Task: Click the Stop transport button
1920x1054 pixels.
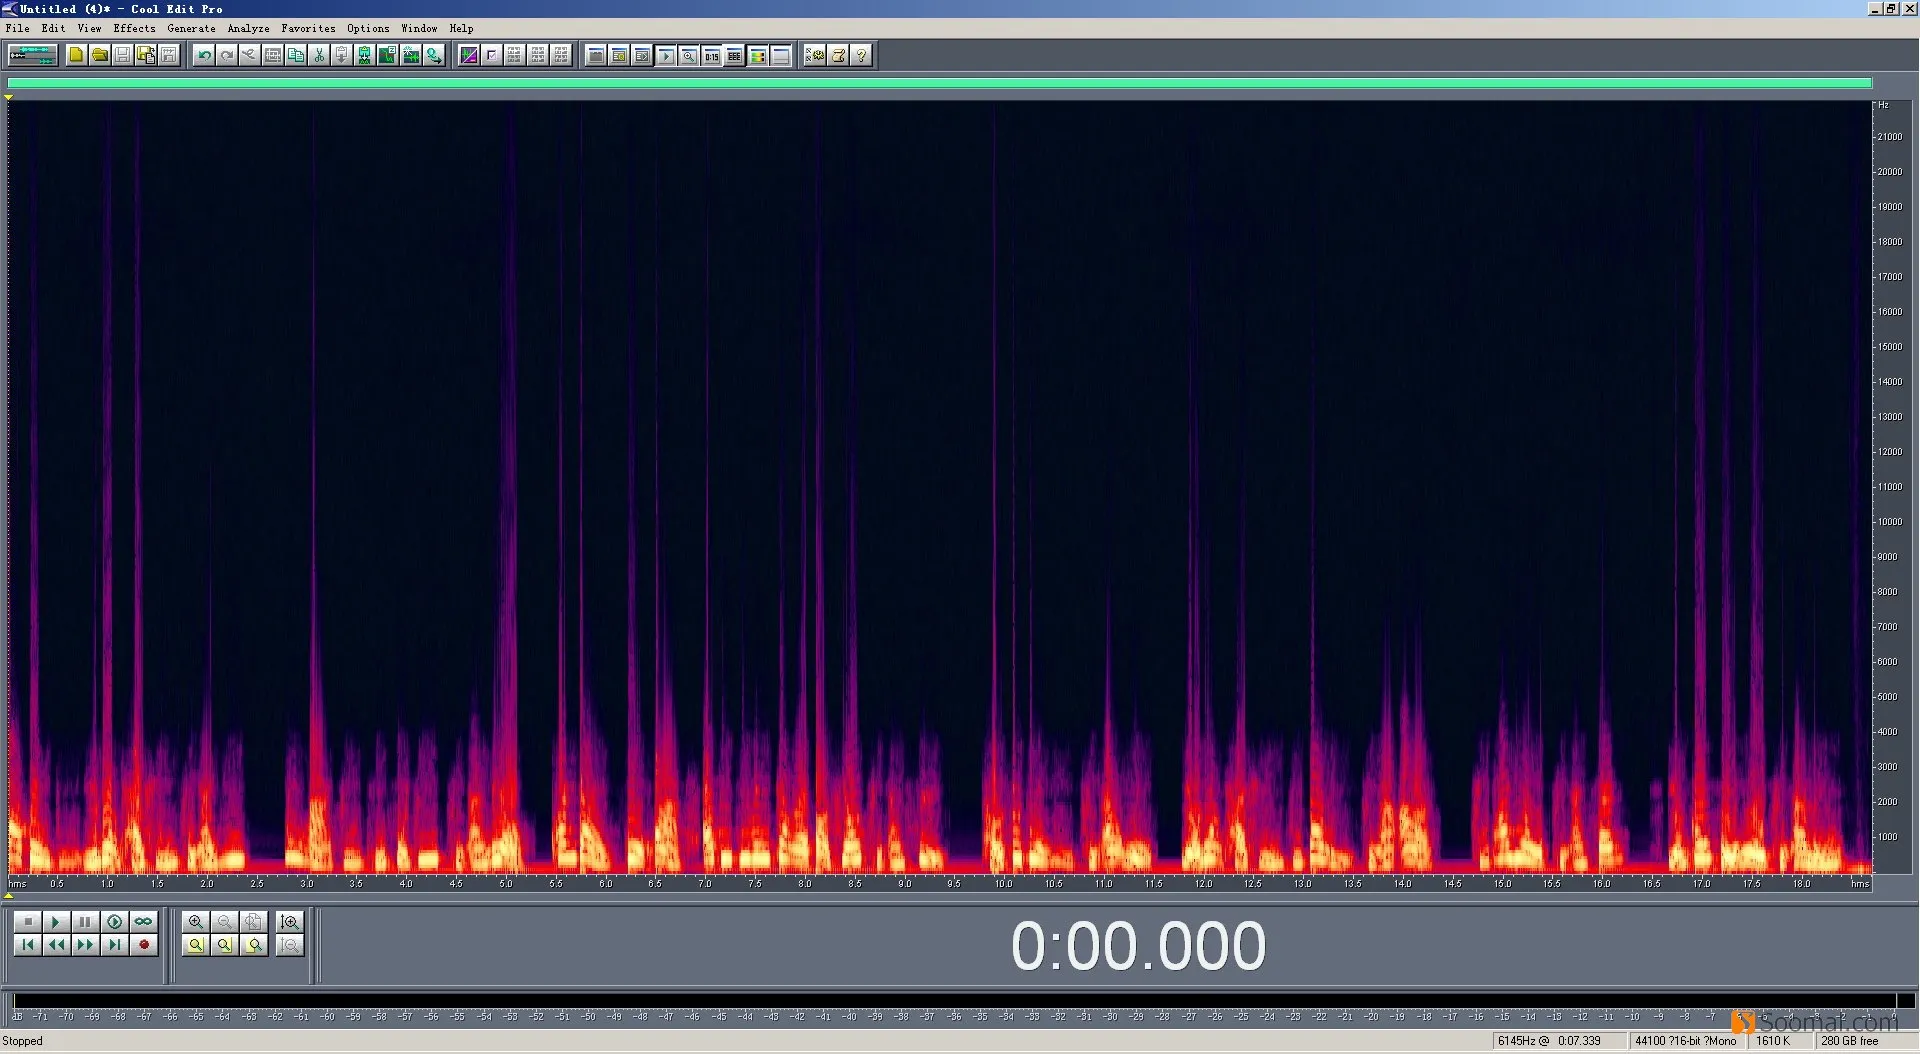Action: [28, 921]
